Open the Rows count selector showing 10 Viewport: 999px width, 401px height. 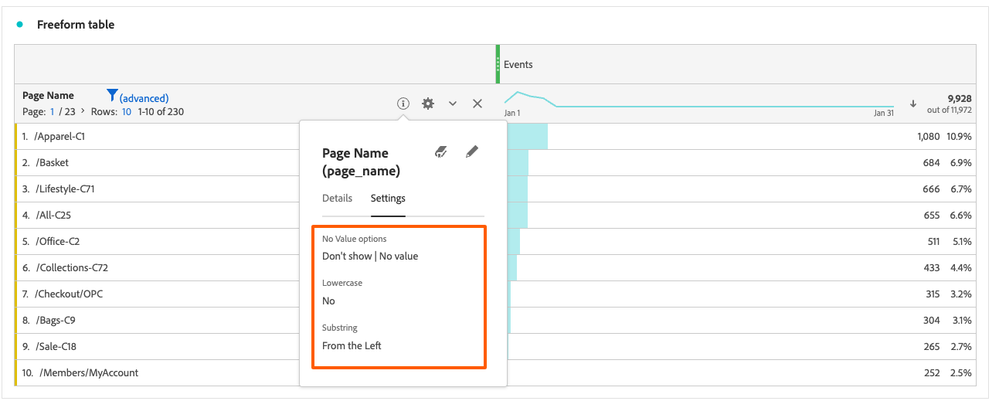click(x=127, y=112)
